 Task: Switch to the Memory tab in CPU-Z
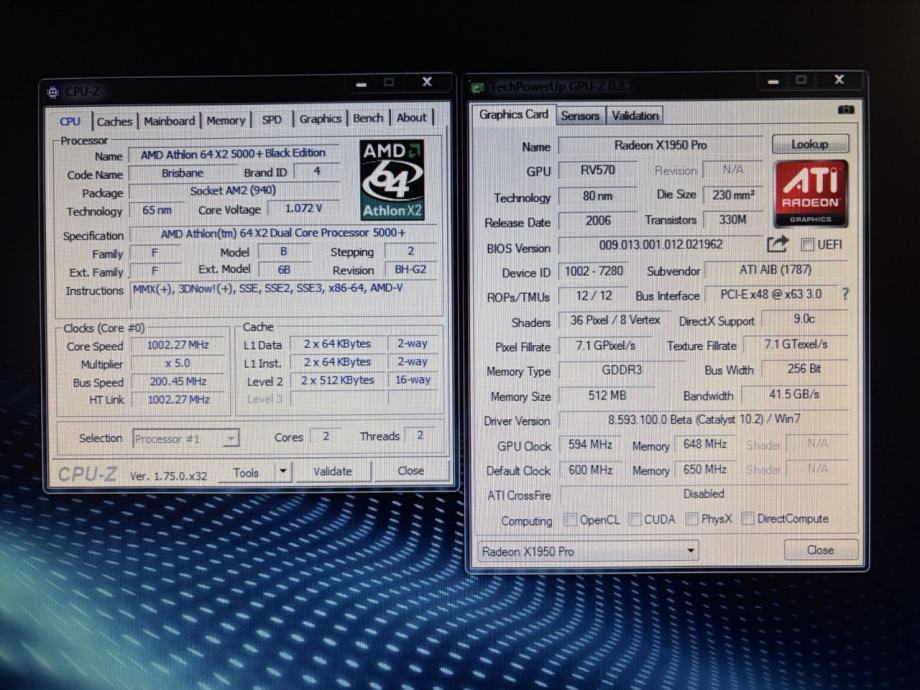(225, 120)
